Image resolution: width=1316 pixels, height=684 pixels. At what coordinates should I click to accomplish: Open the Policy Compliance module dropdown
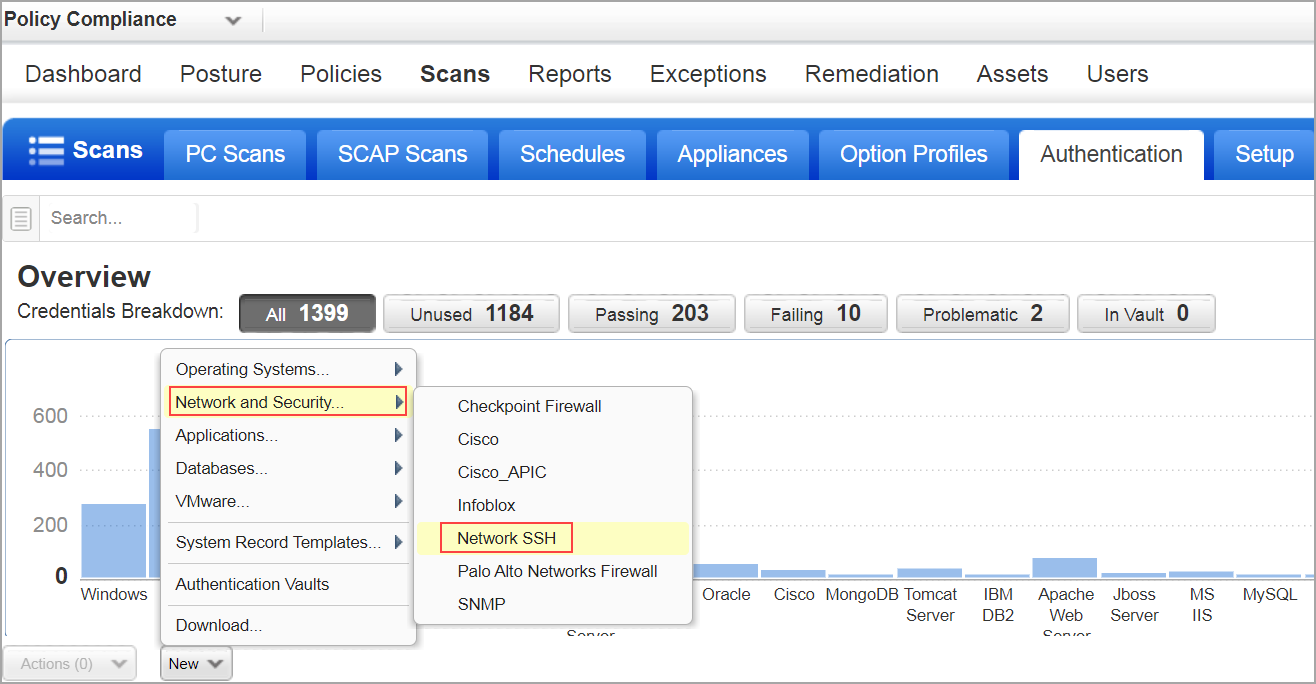[x=232, y=20]
